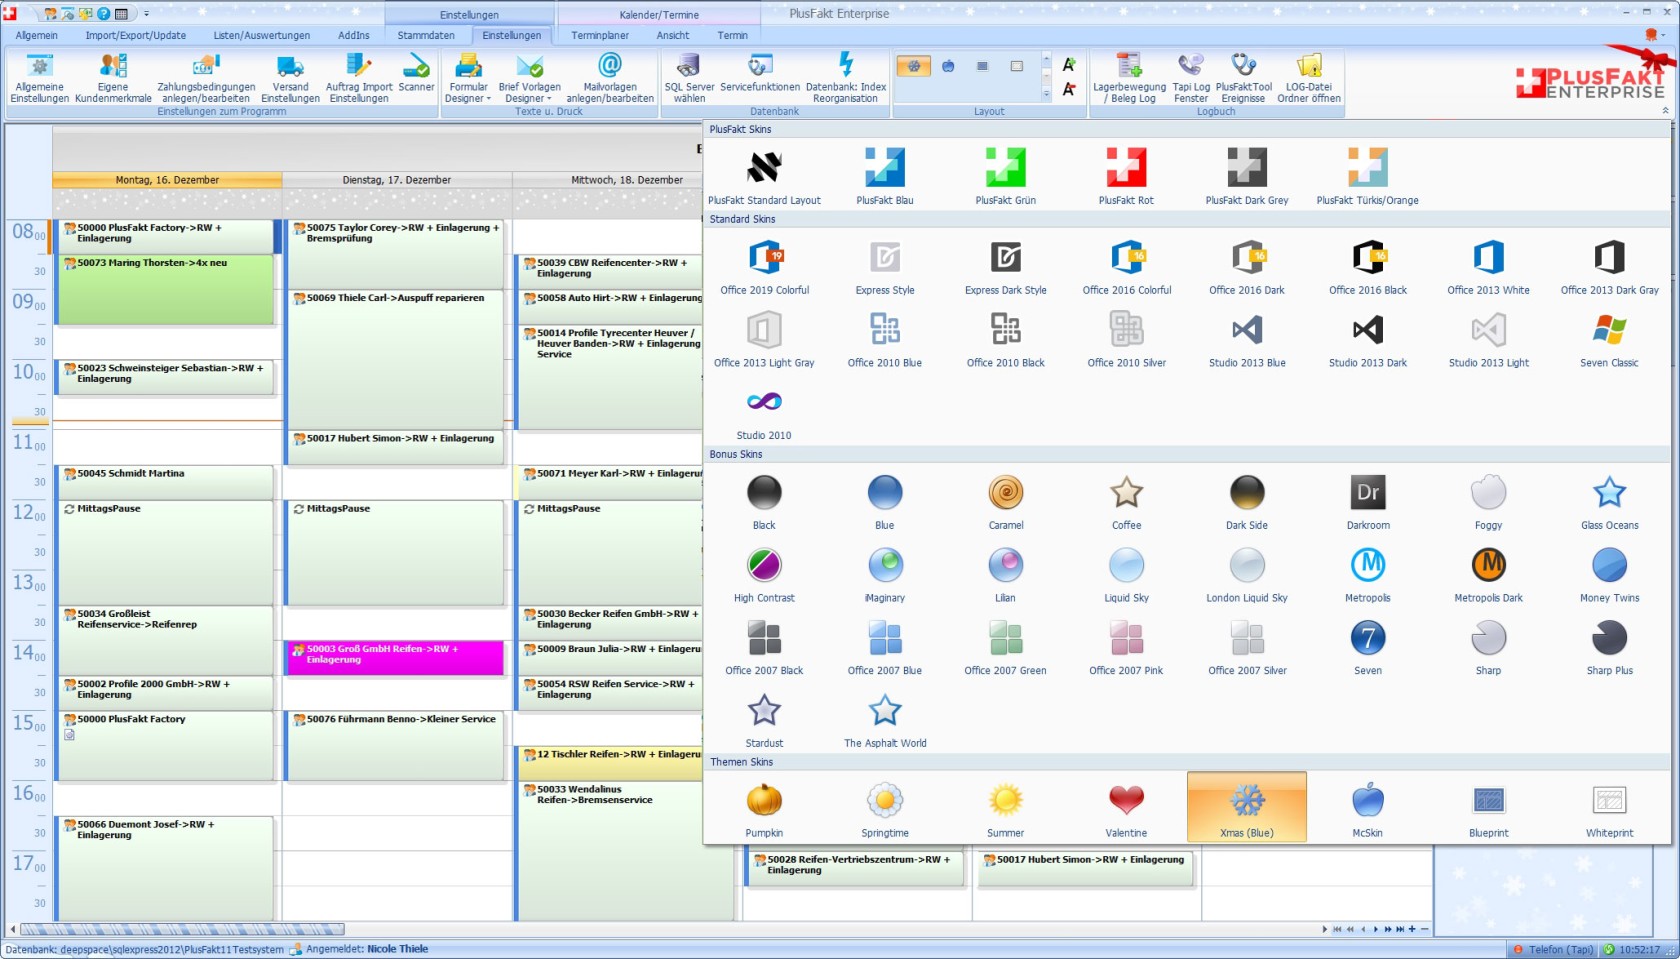Apply Office 2019 Colorful skin
Screen dimensions: 1680x959
click(765, 266)
